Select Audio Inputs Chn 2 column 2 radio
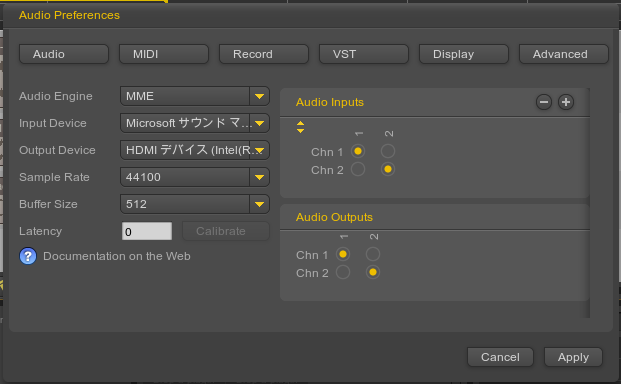 pyautogui.click(x=388, y=169)
